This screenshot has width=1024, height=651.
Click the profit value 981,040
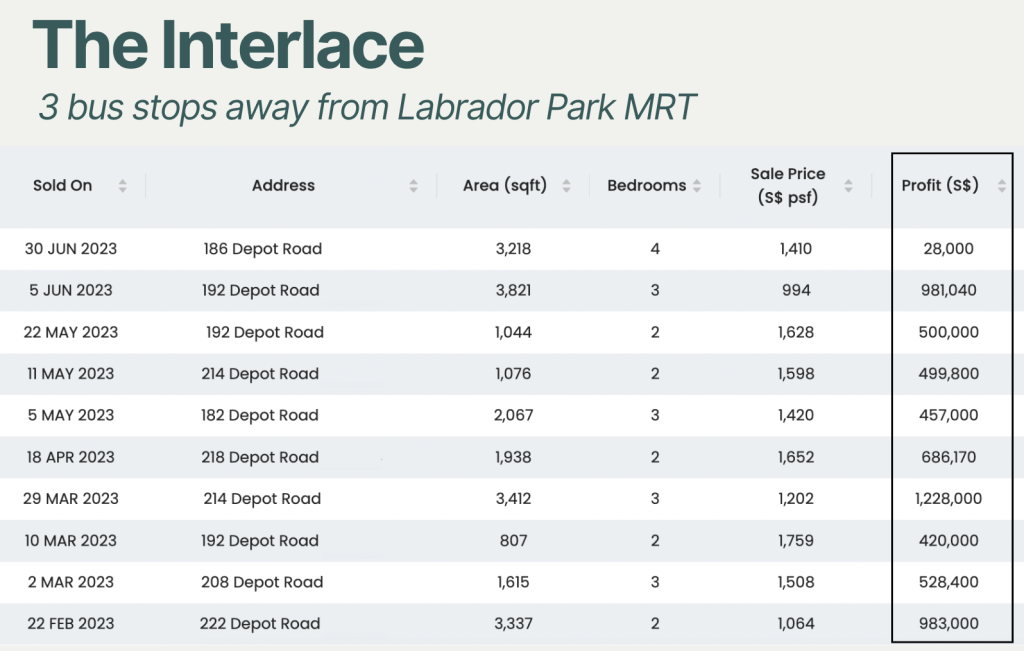pos(948,291)
